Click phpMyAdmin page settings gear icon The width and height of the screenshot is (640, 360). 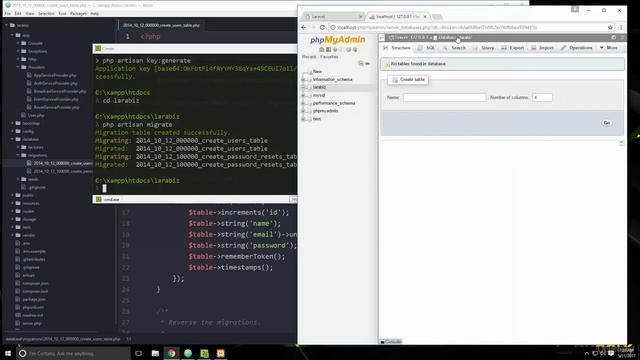coord(614,37)
